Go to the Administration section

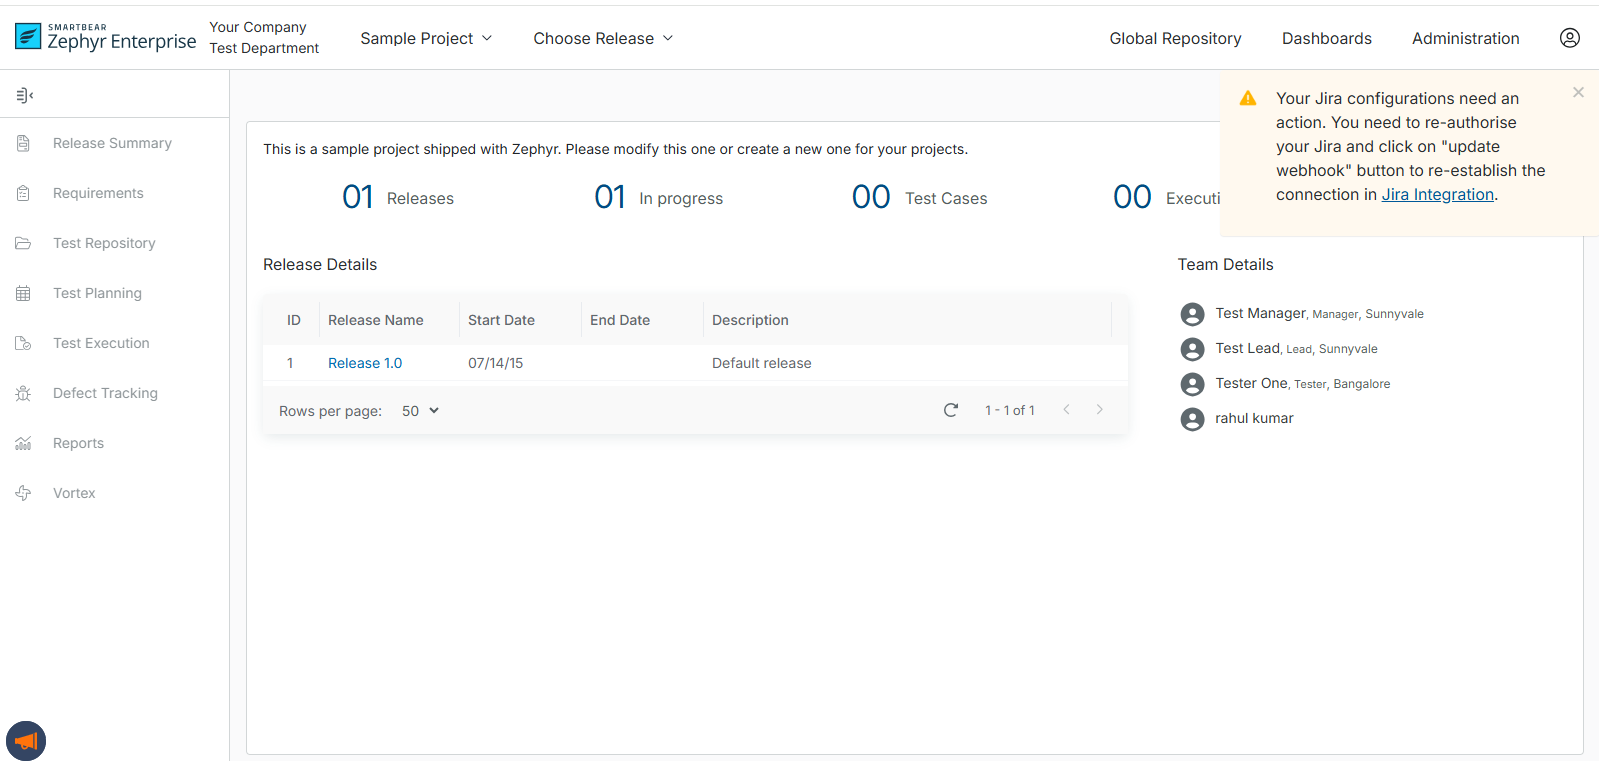click(1465, 38)
